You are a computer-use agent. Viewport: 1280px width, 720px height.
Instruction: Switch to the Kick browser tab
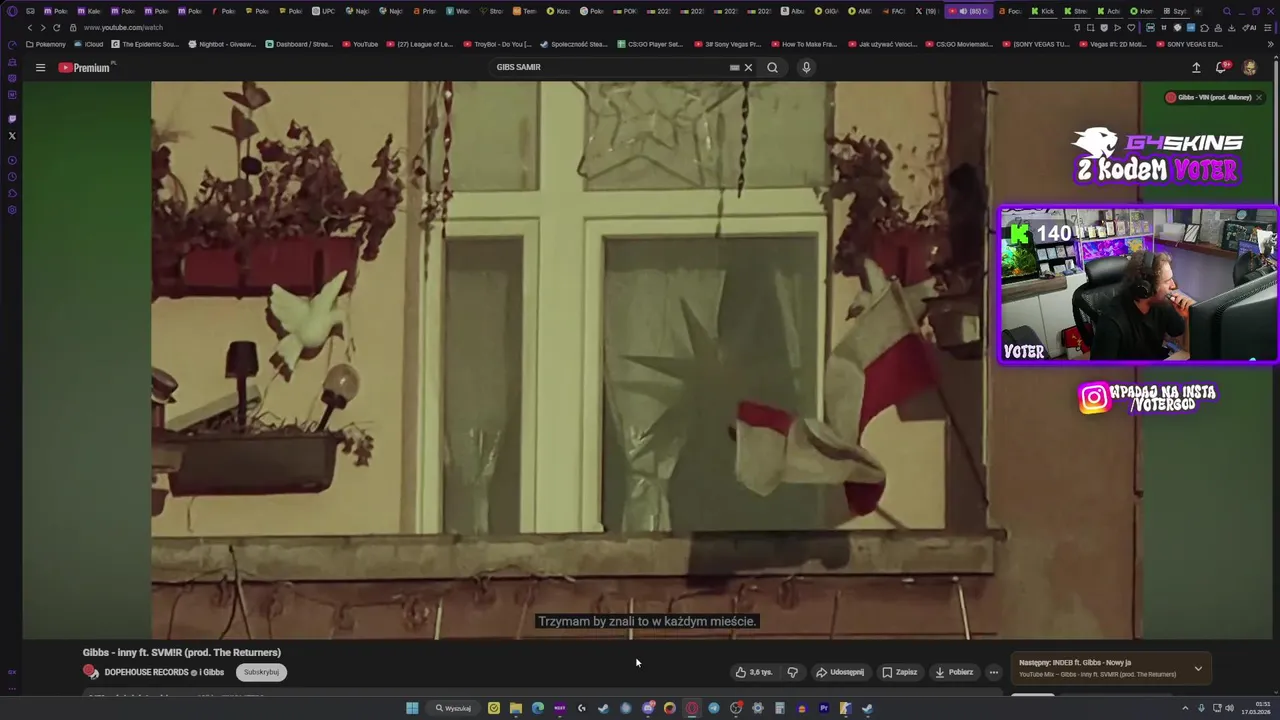pos(1043,11)
